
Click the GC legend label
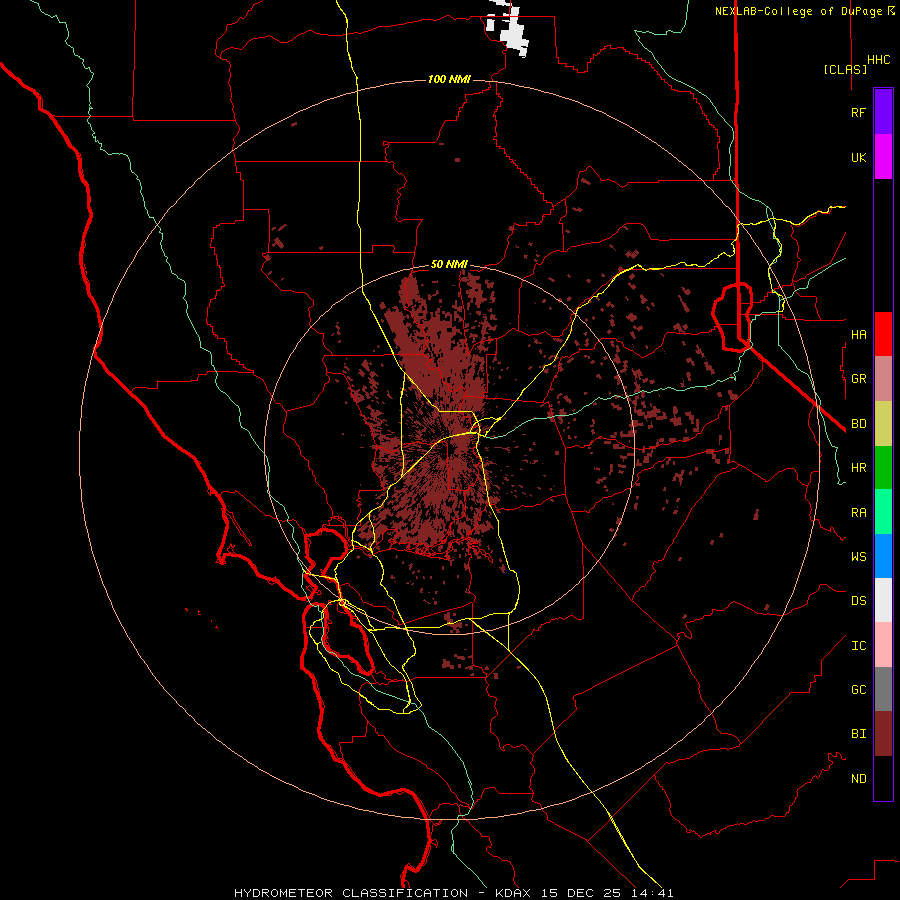858,690
